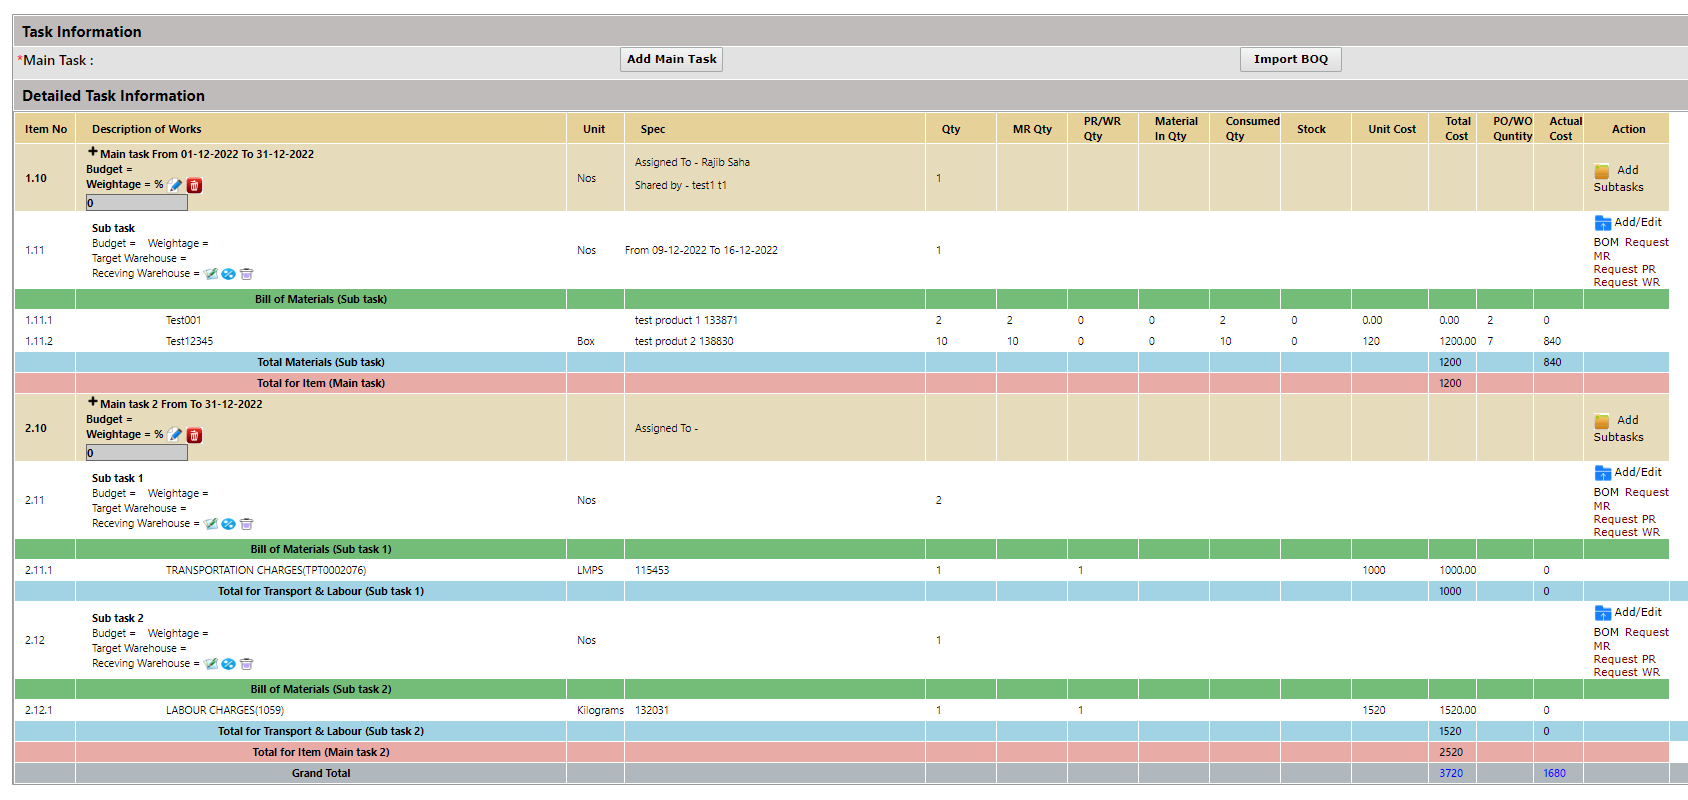
Task: Click 'Kilograms' unit in row 2.12.1
Action: pos(600,711)
